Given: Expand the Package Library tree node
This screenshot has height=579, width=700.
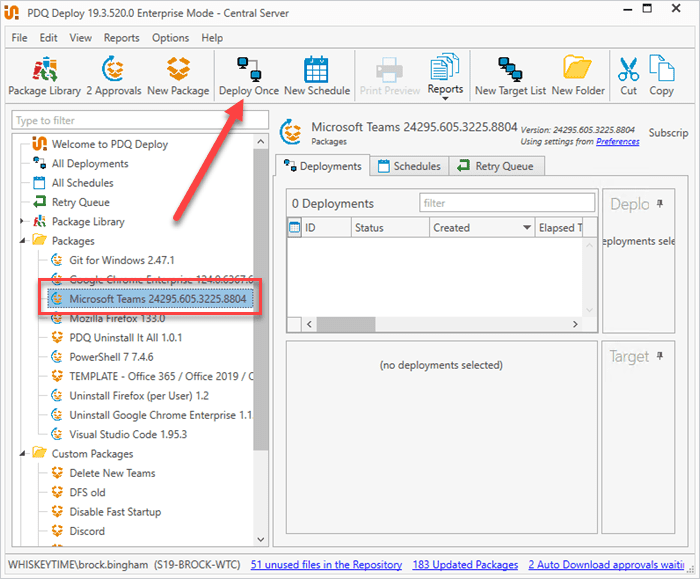Looking at the screenshot, I should click(x=21, y=221).
